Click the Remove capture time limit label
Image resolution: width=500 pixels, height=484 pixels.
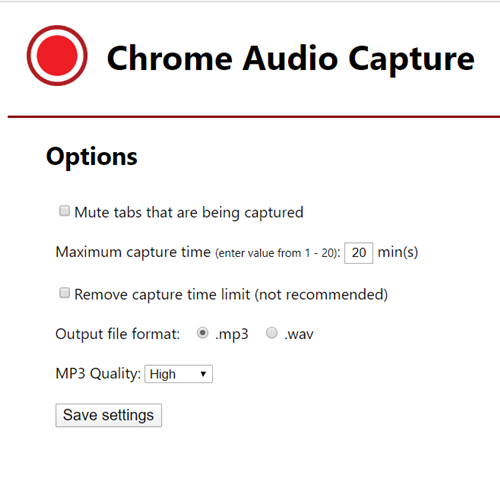231,295
